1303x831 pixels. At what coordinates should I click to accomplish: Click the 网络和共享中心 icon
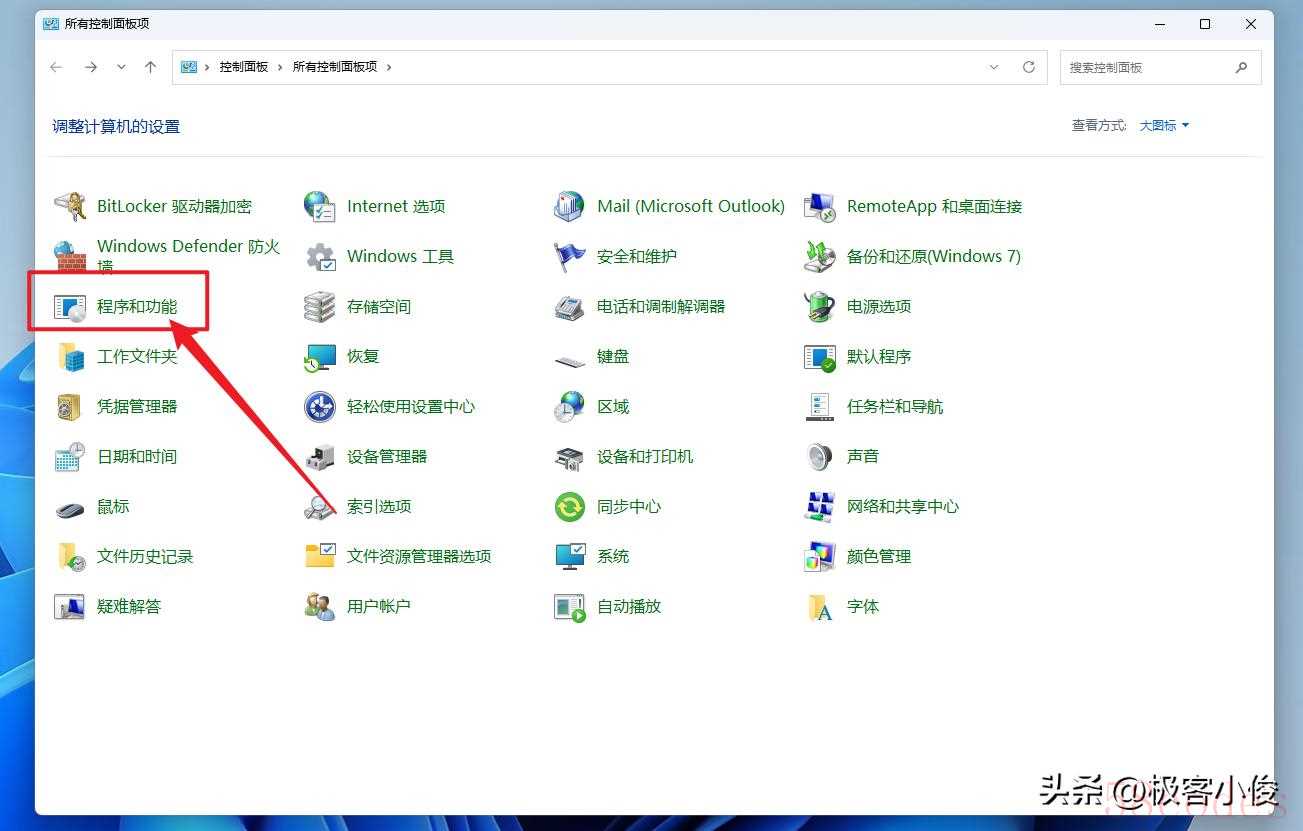pyautogui.click(x=820, y=507)
